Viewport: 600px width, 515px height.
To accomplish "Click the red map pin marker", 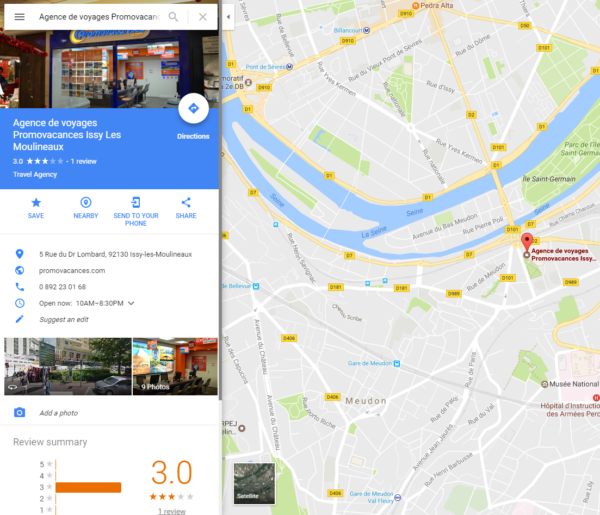I will [527, 243].
